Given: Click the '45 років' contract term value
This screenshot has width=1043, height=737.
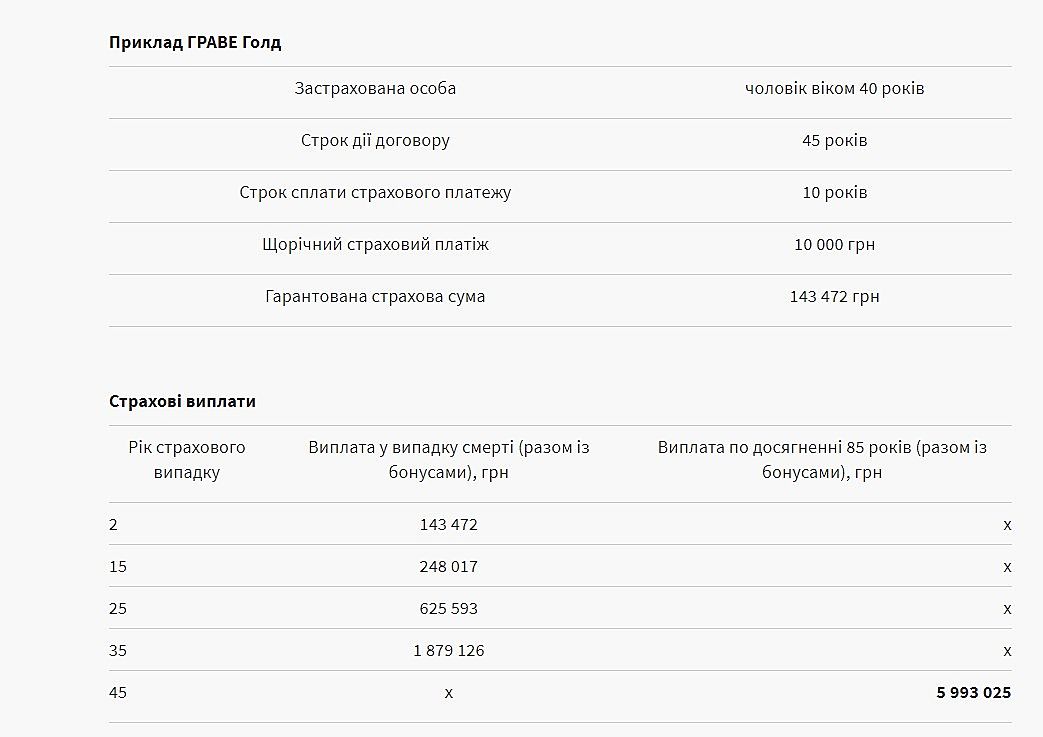Looking at the screenshot, I should point(834,140).
